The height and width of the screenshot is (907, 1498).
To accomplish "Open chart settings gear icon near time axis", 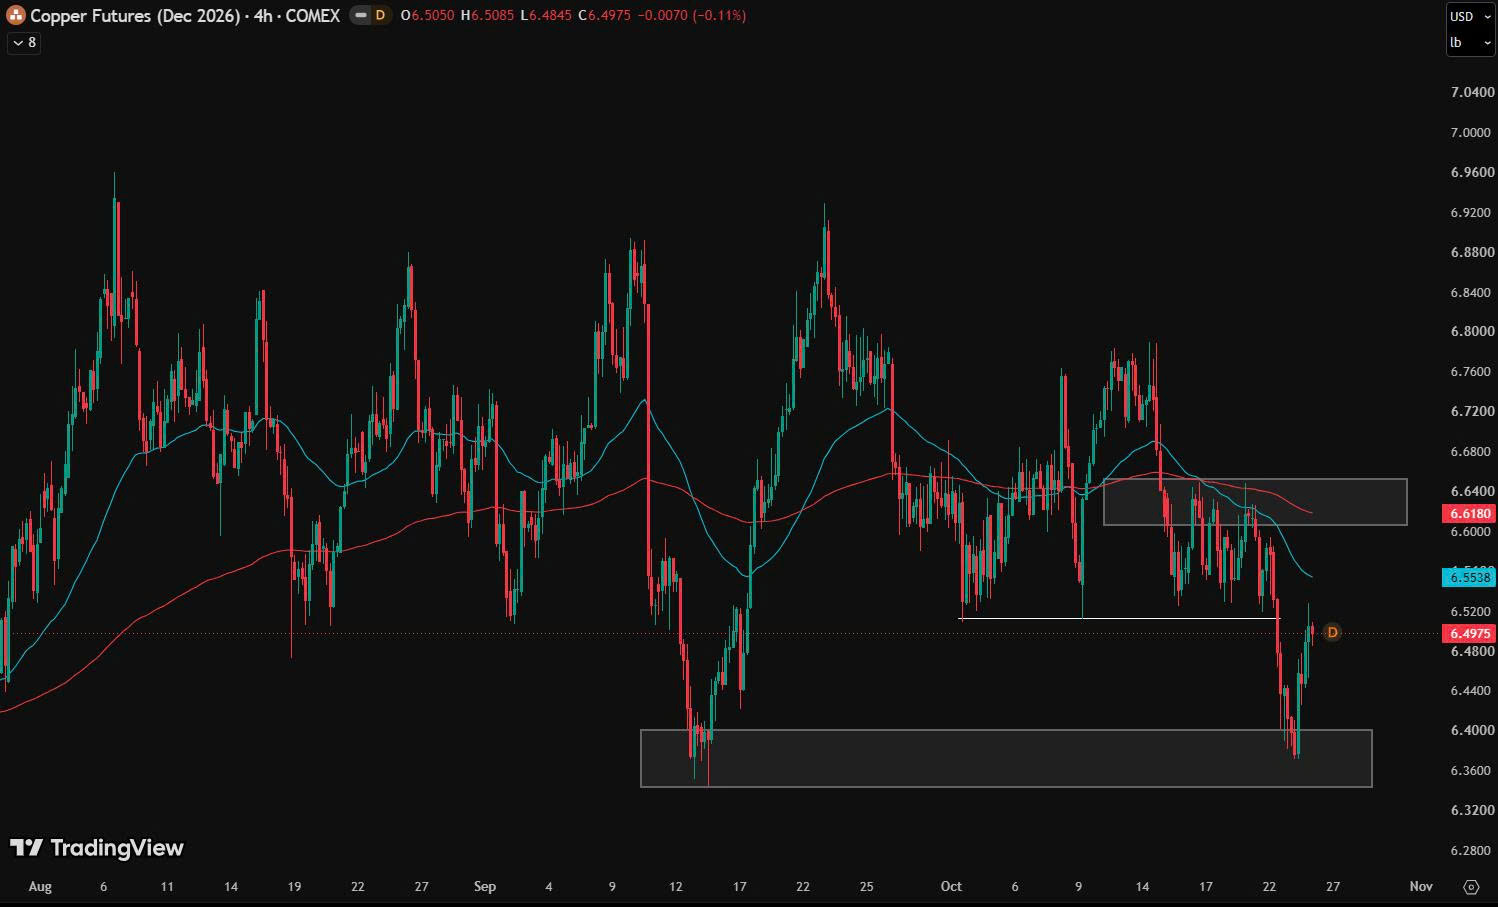I will tap(1470, 886).
